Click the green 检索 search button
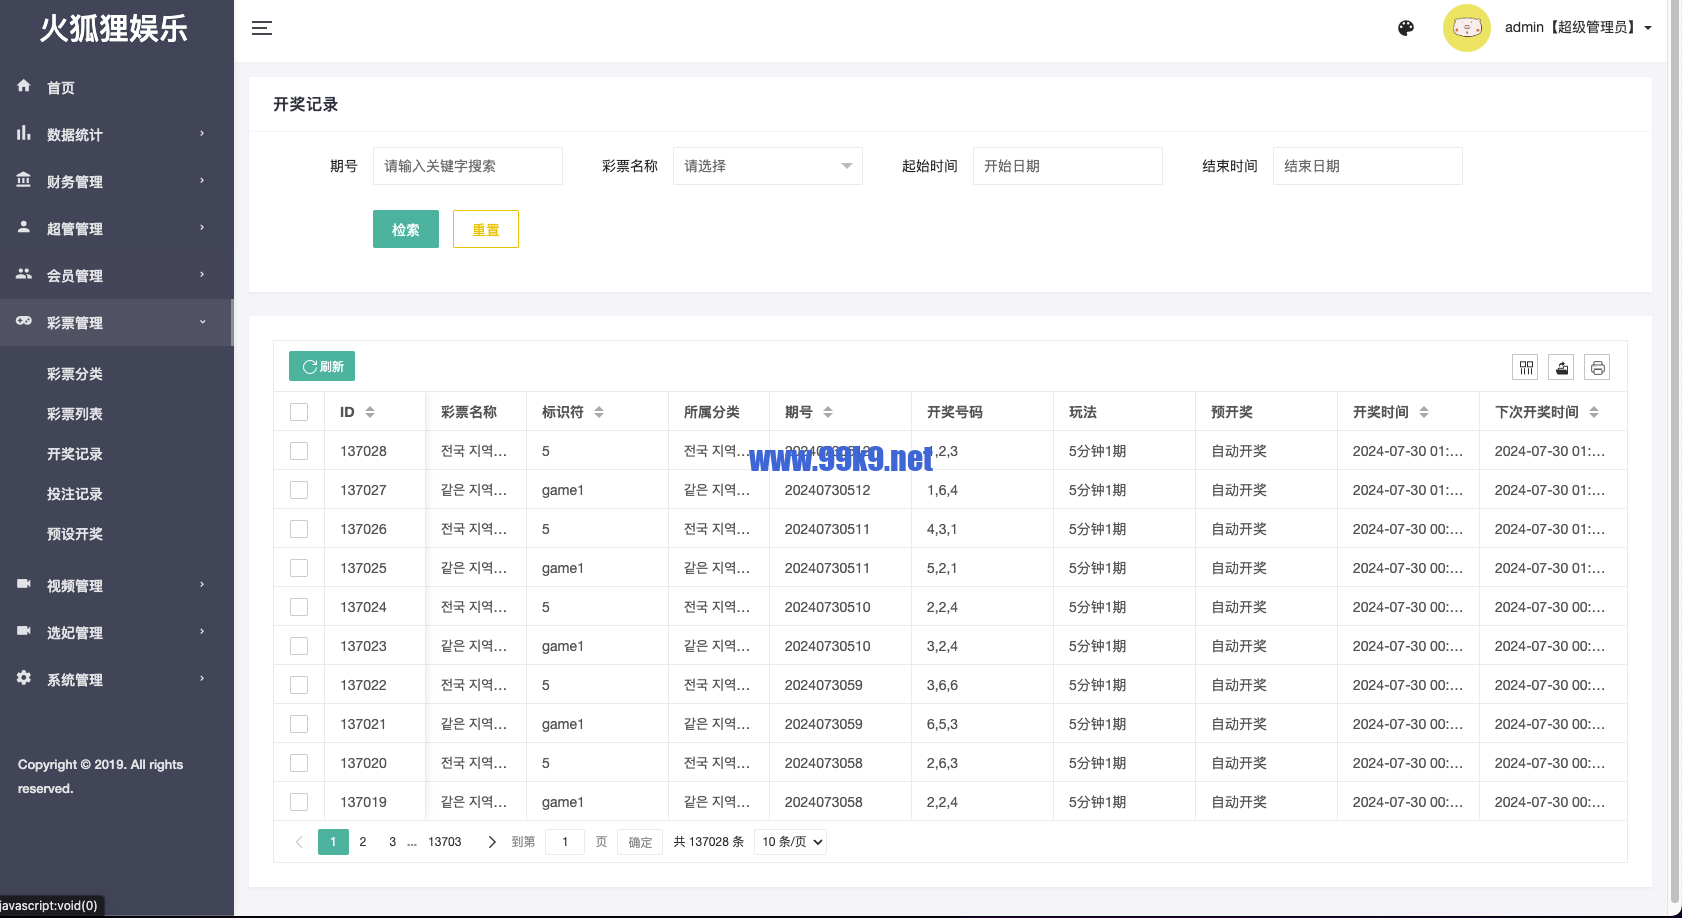 (x=406, y=229)
